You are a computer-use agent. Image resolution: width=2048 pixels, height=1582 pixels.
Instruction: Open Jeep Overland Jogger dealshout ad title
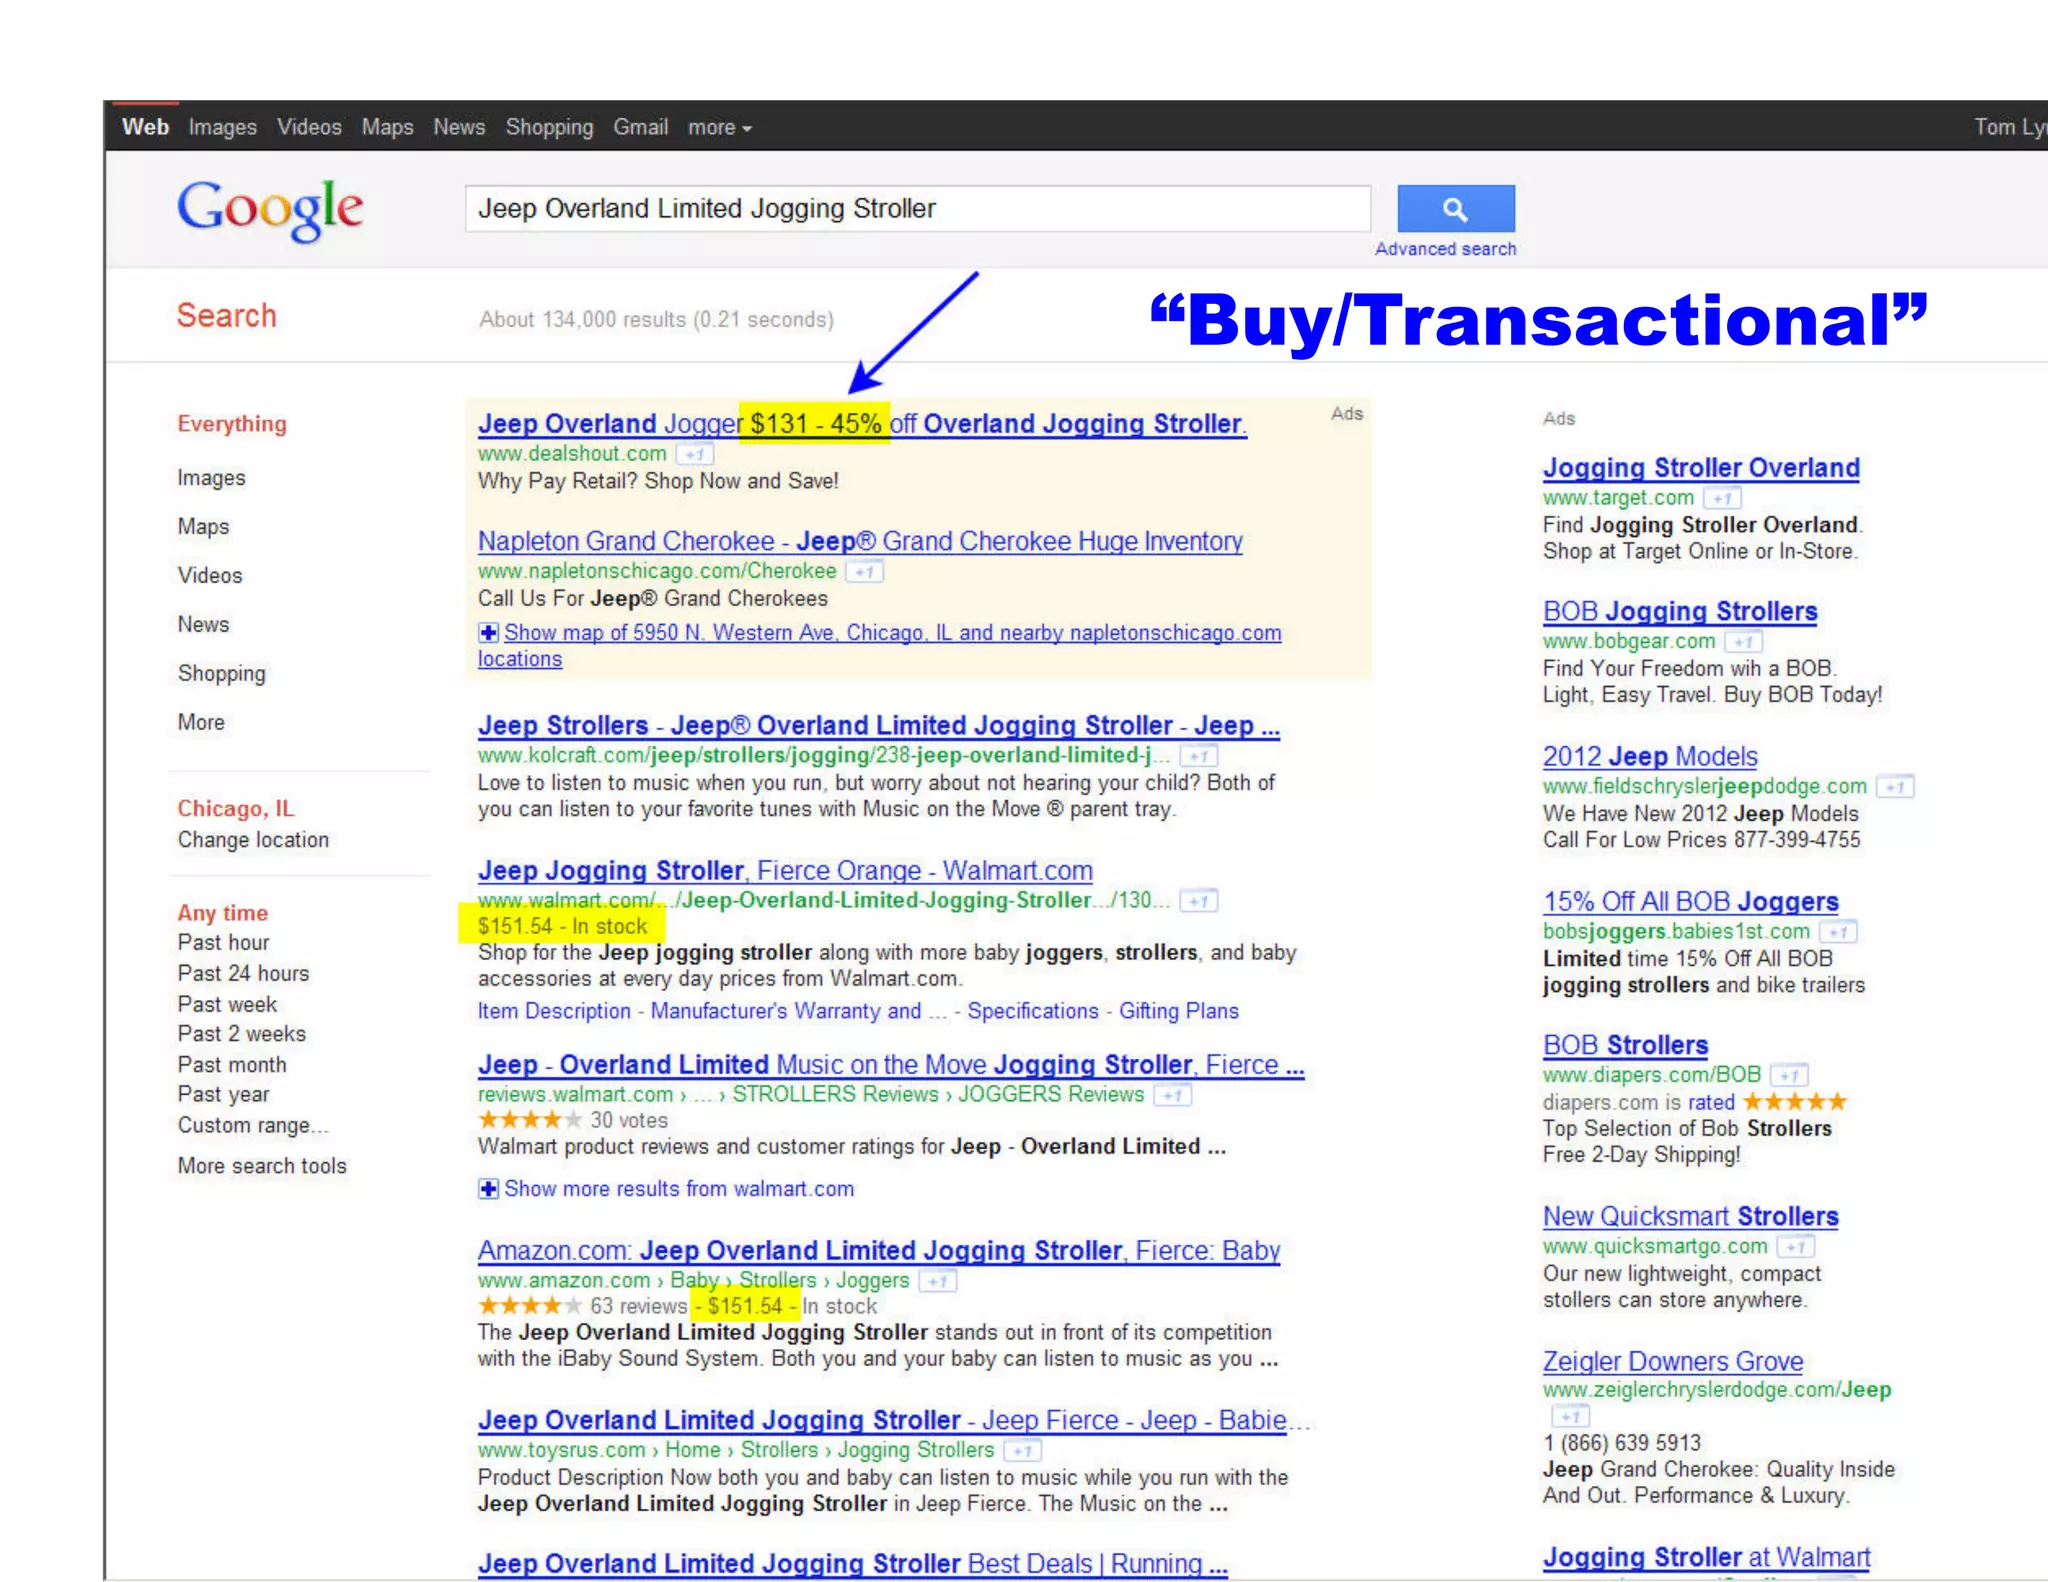(x=862, y=424)
